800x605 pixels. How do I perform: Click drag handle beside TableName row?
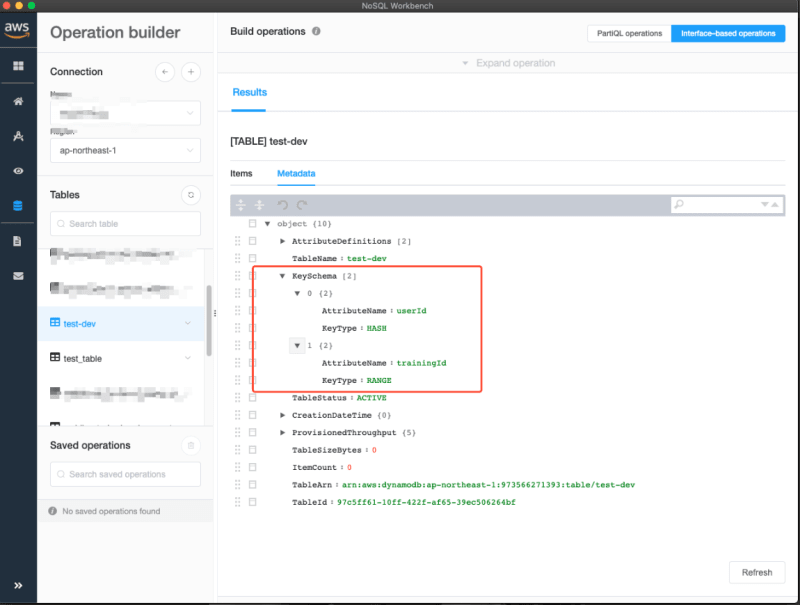pyautogui.click(x=237, y=258)
